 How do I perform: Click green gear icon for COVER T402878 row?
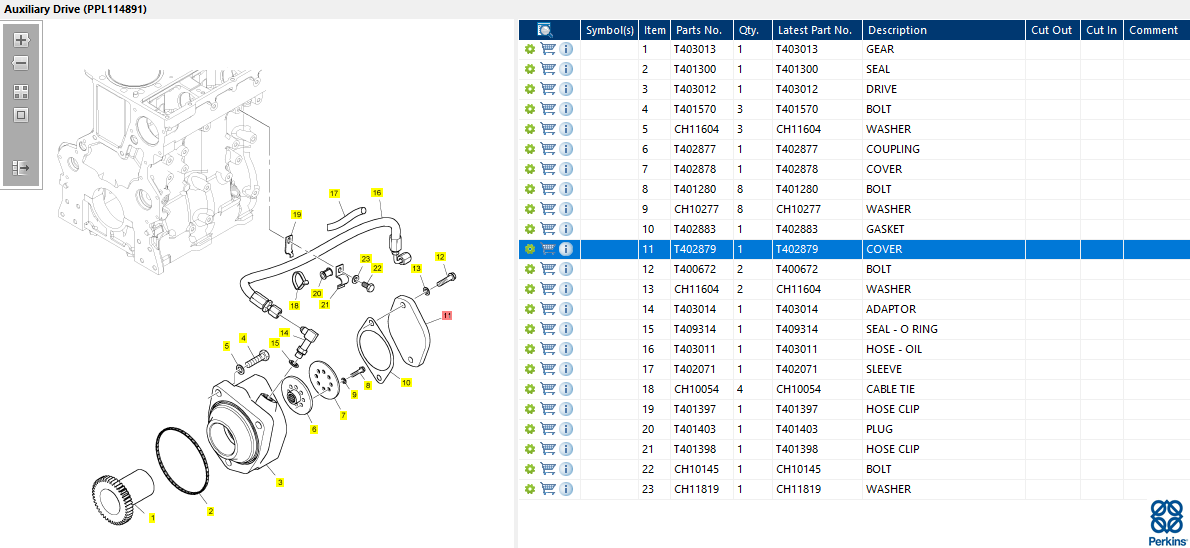coord(530,169)
